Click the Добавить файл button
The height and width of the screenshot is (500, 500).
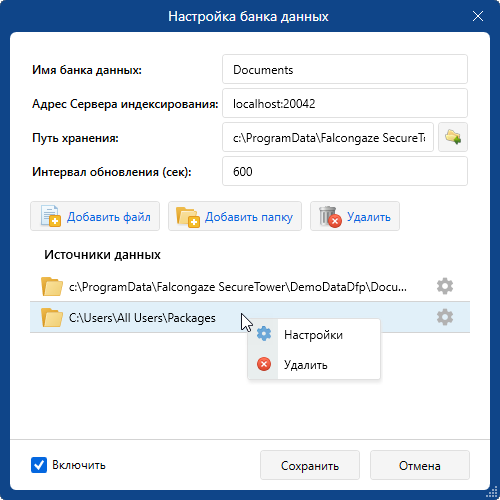(x=95, y=216)
